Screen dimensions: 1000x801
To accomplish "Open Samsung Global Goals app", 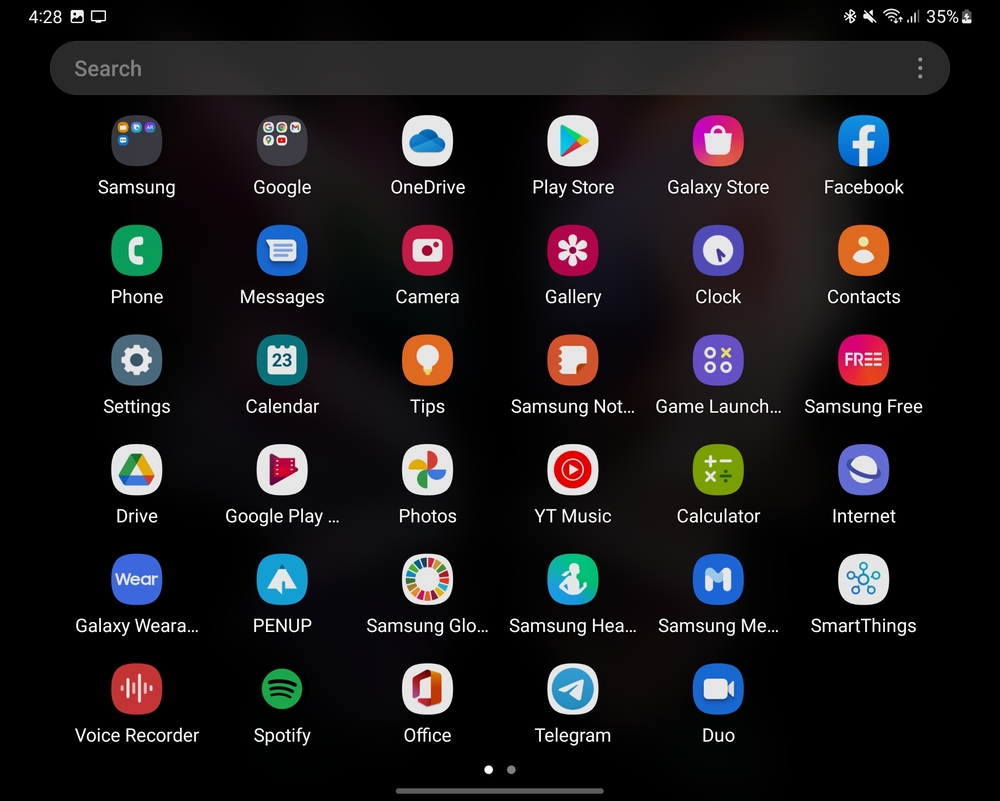I will (x=427, y=580).
